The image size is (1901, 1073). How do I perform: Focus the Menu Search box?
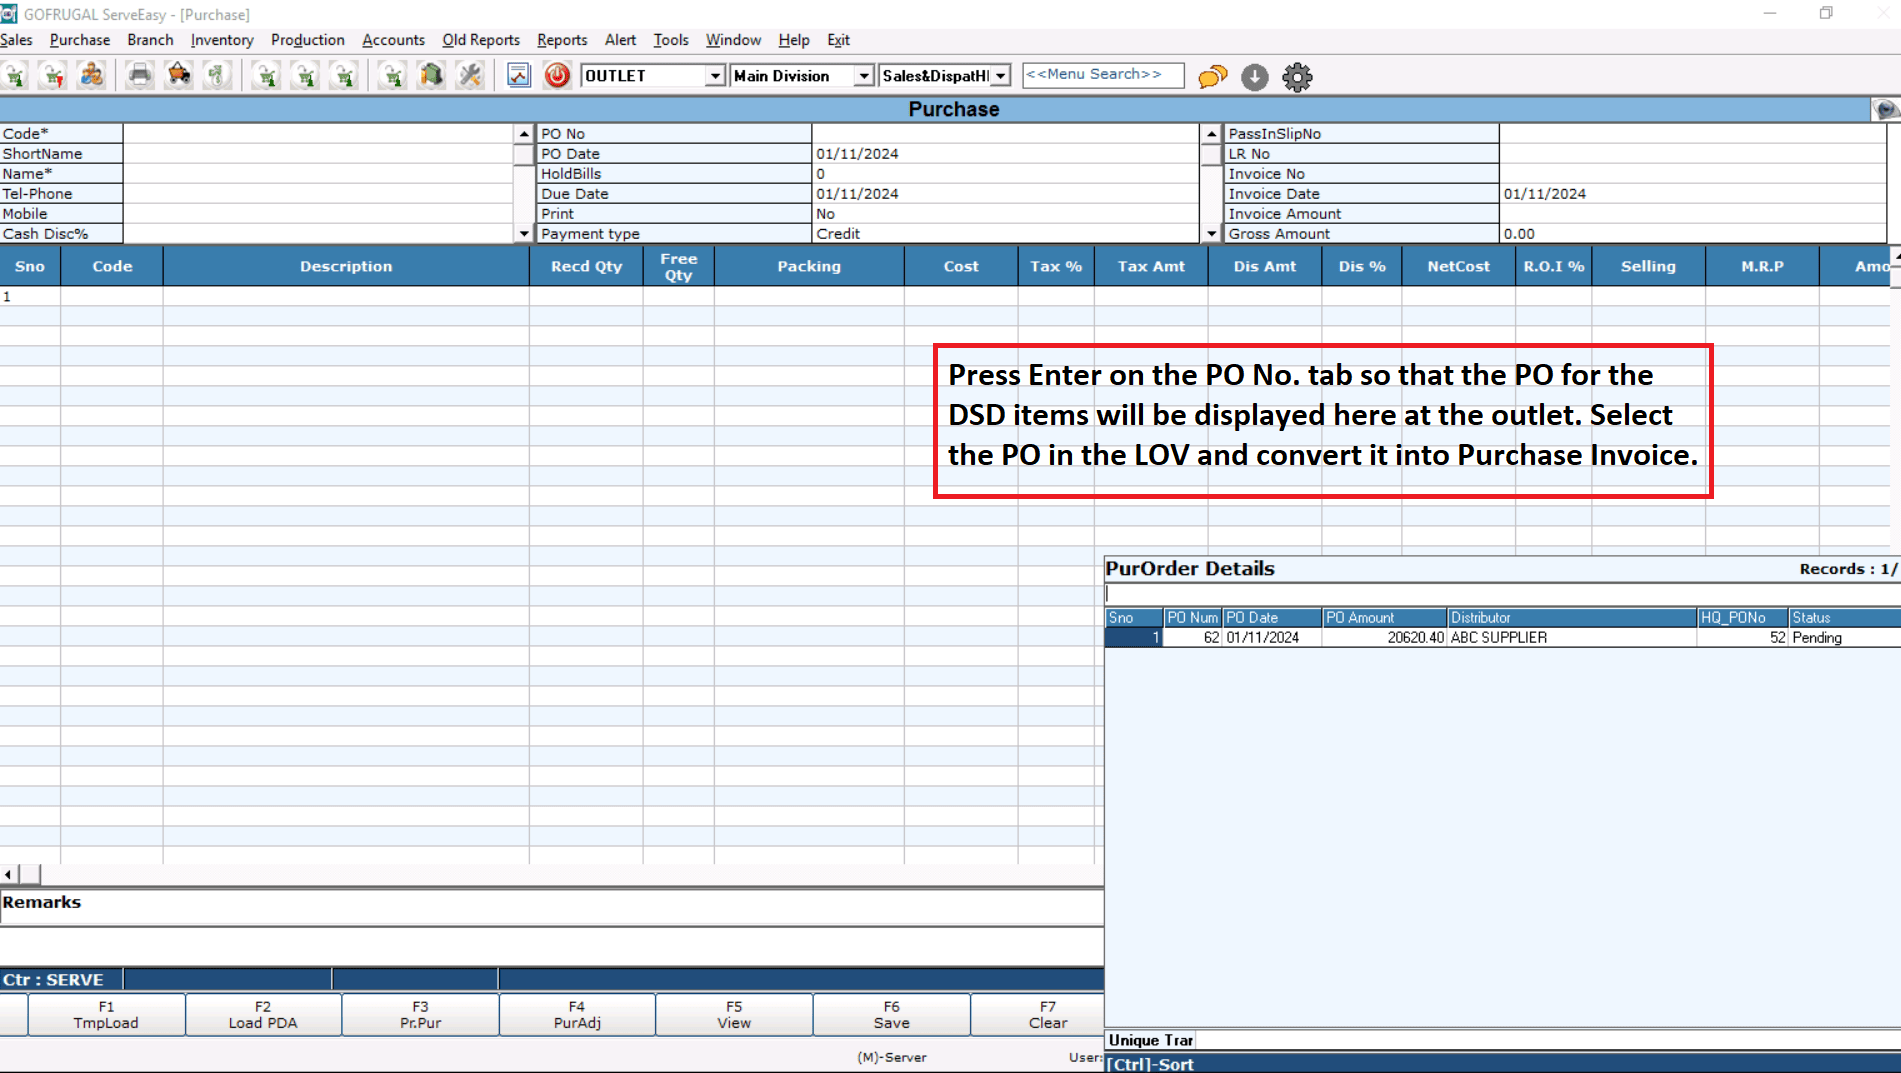click(1103, 75)
